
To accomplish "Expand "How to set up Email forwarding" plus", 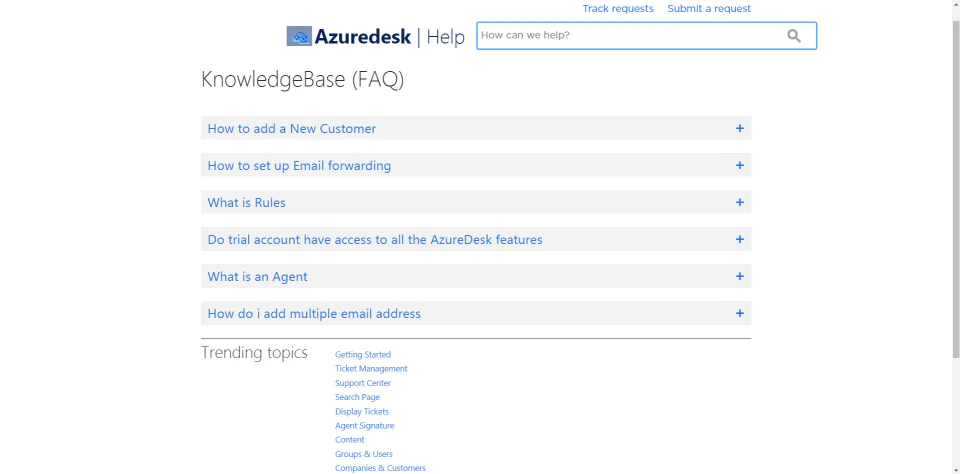I will click(740, 165).
